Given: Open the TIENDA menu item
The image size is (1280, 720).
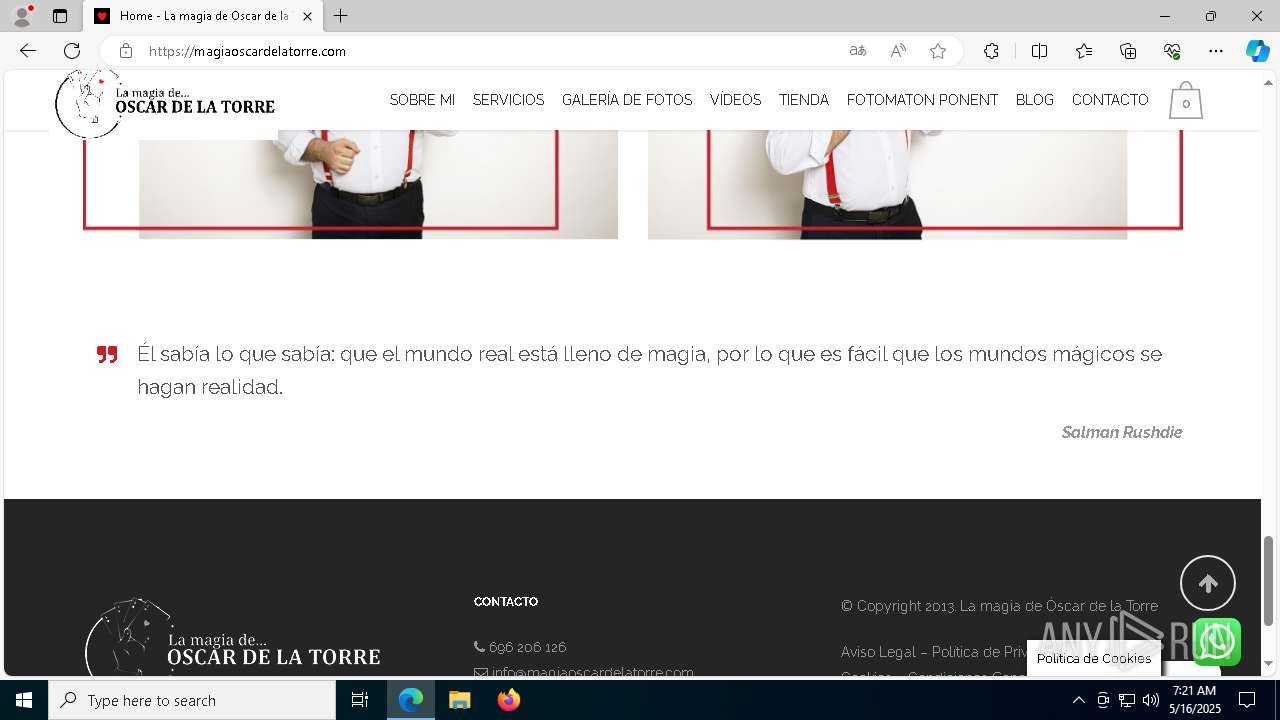Looking at the screenshot, I should pos(804,100).
